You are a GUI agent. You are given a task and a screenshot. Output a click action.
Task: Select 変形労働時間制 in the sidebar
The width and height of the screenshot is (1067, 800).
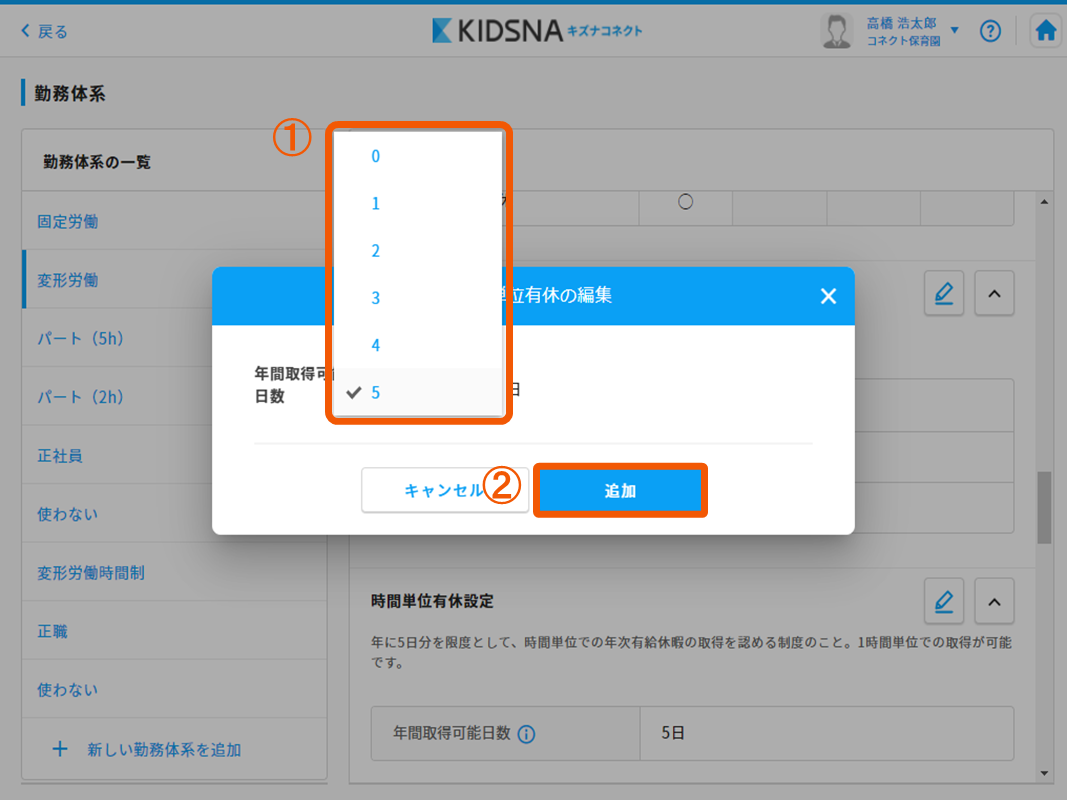point(91,573)
